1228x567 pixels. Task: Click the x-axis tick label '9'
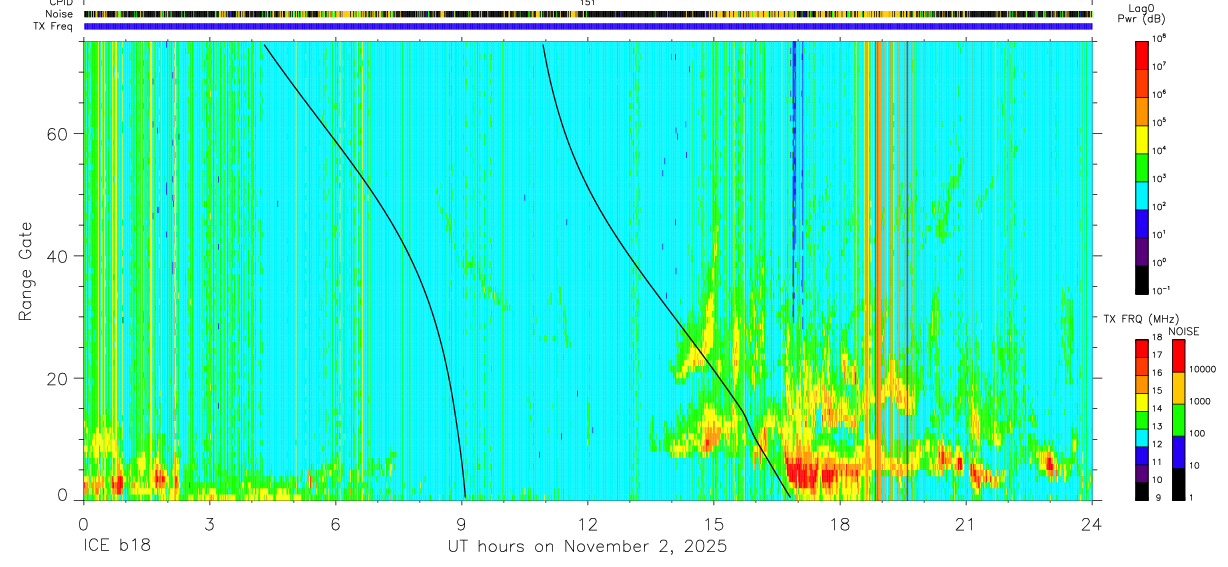click(x=461, y=524)
